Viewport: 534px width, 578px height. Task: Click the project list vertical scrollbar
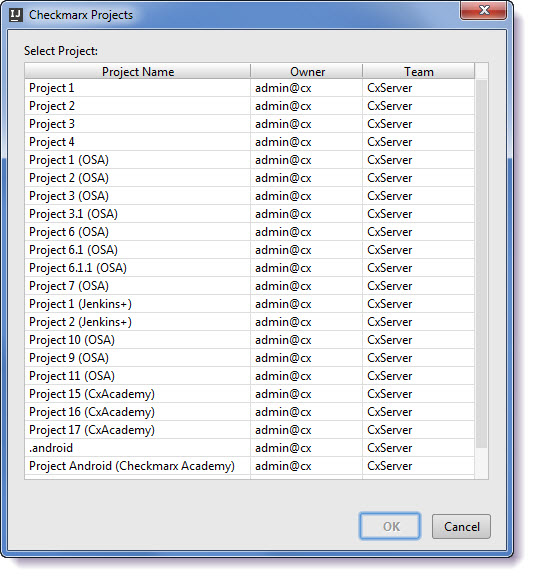click(481, 264)
